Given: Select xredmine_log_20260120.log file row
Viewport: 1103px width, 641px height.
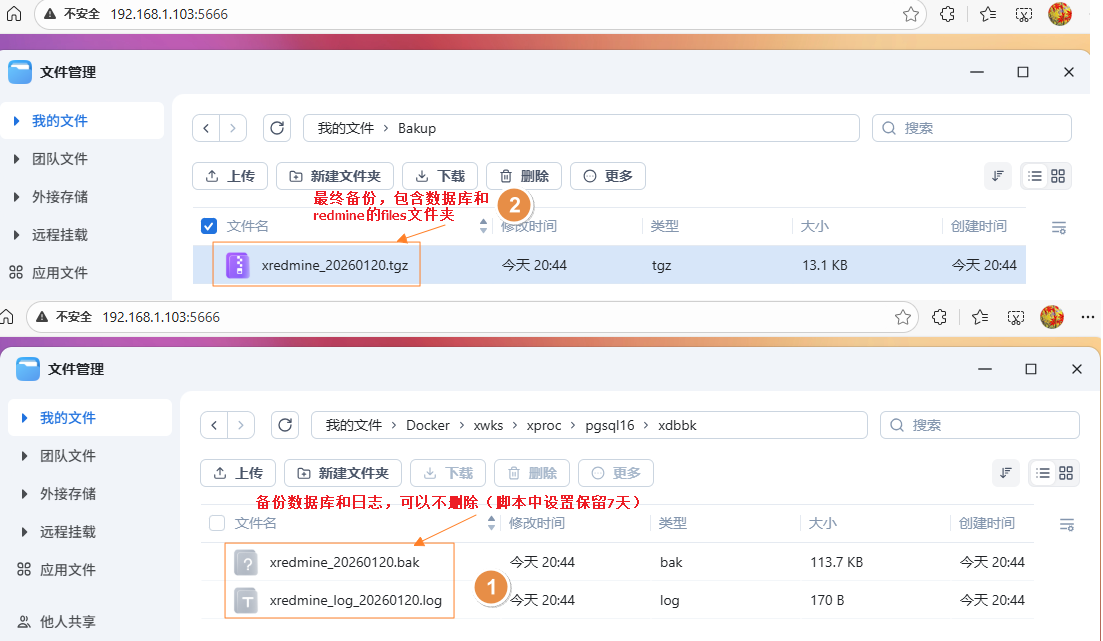Looking at the screenshot, I should [x=617, y=600].
